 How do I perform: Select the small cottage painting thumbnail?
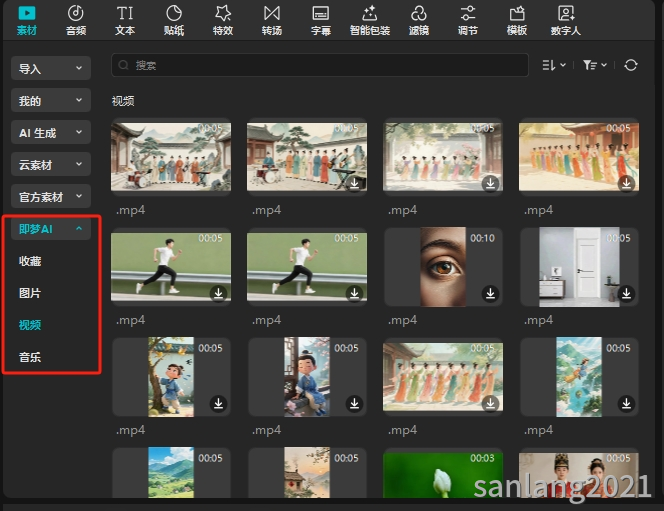(x=307, y=472)
